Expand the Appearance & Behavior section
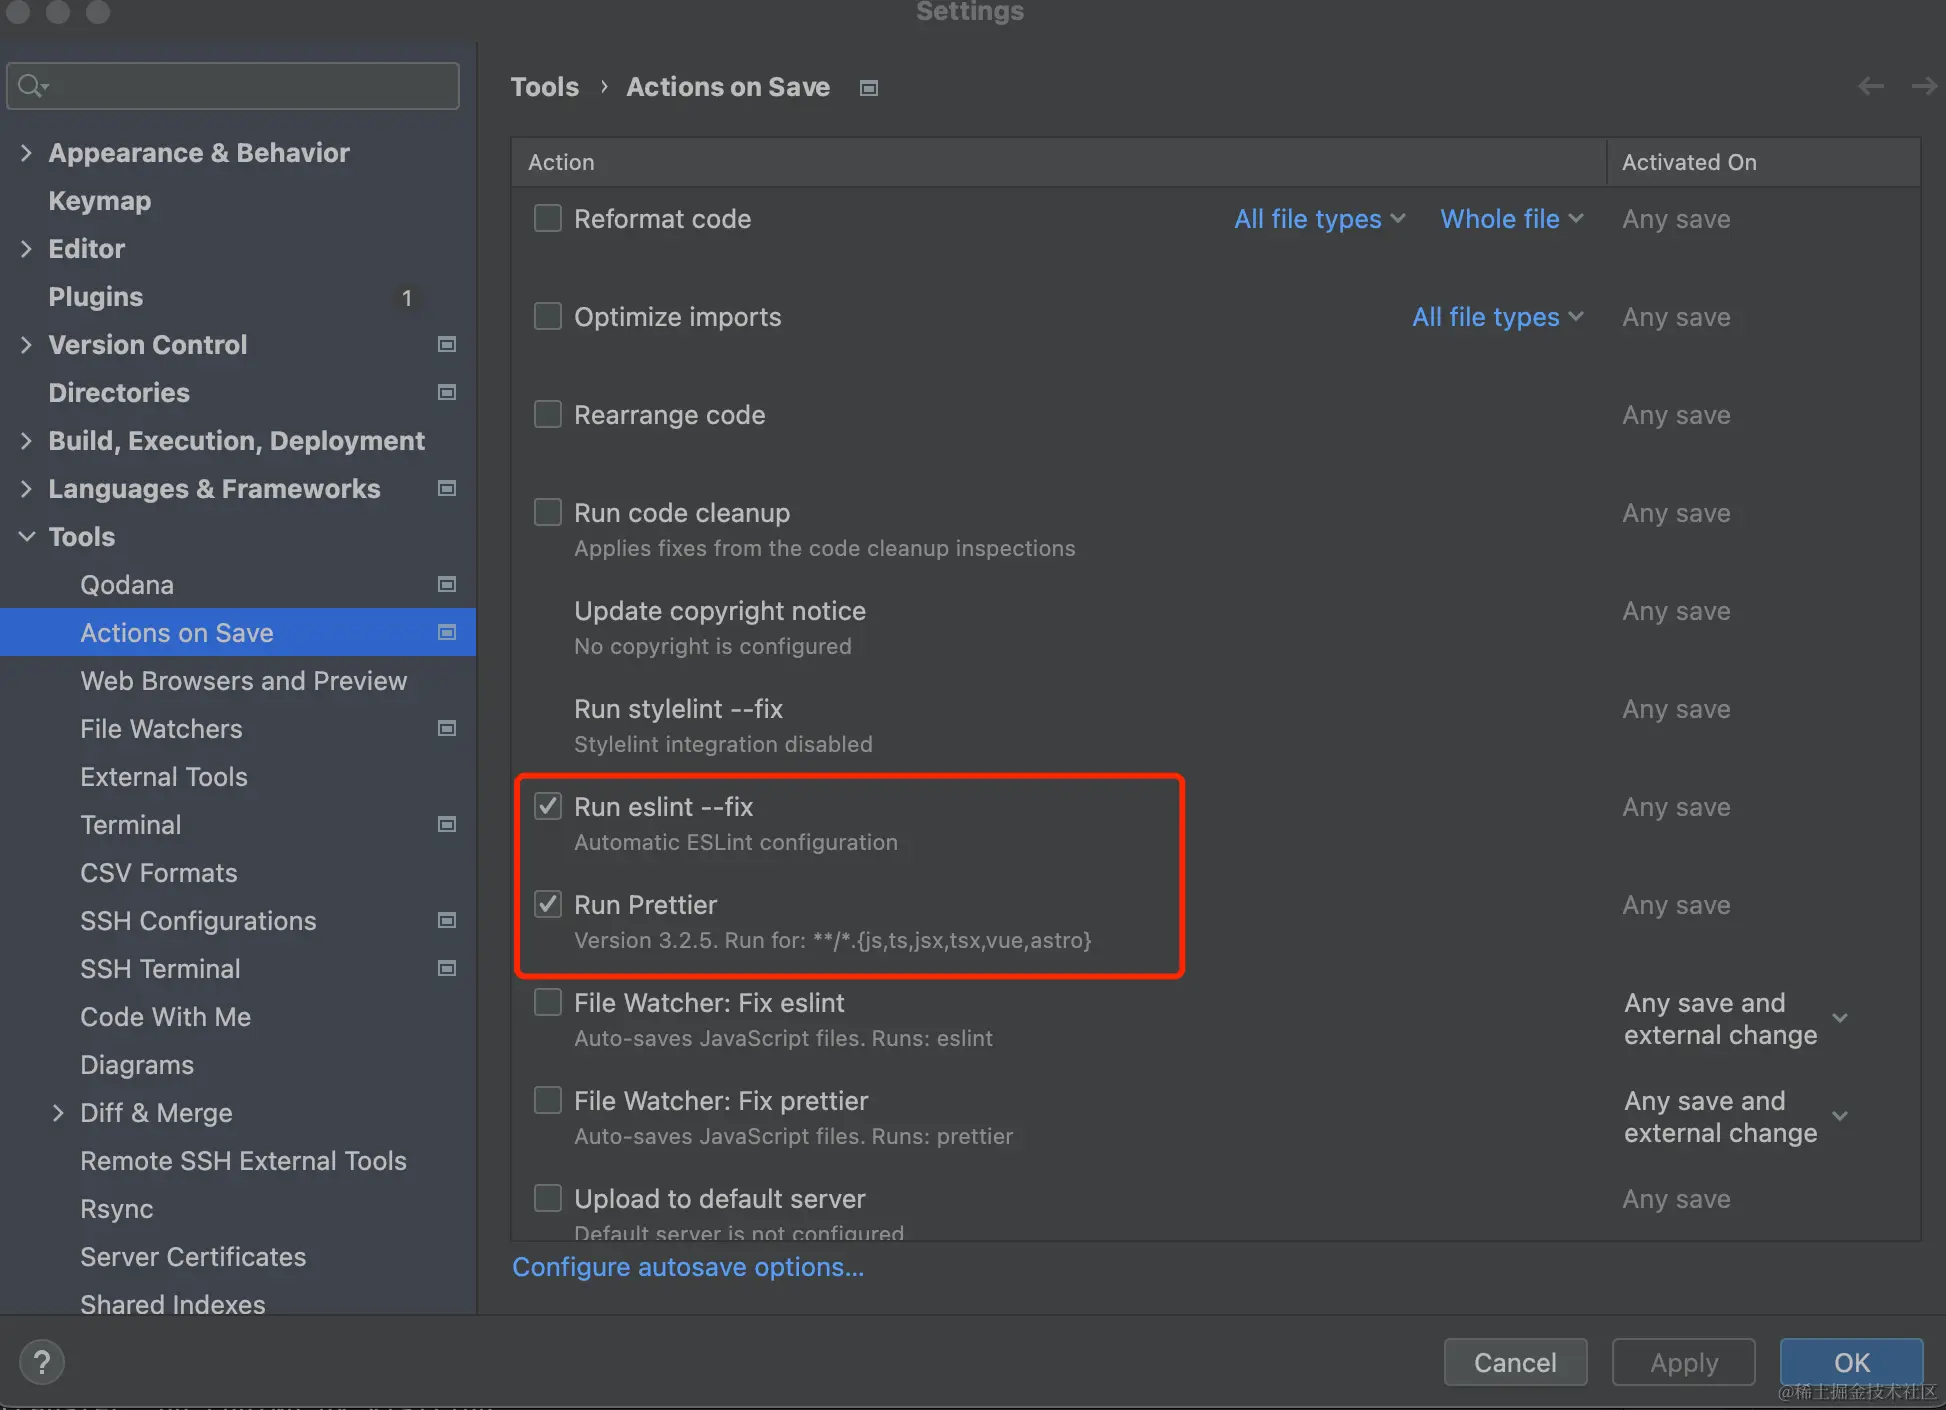 27,153
